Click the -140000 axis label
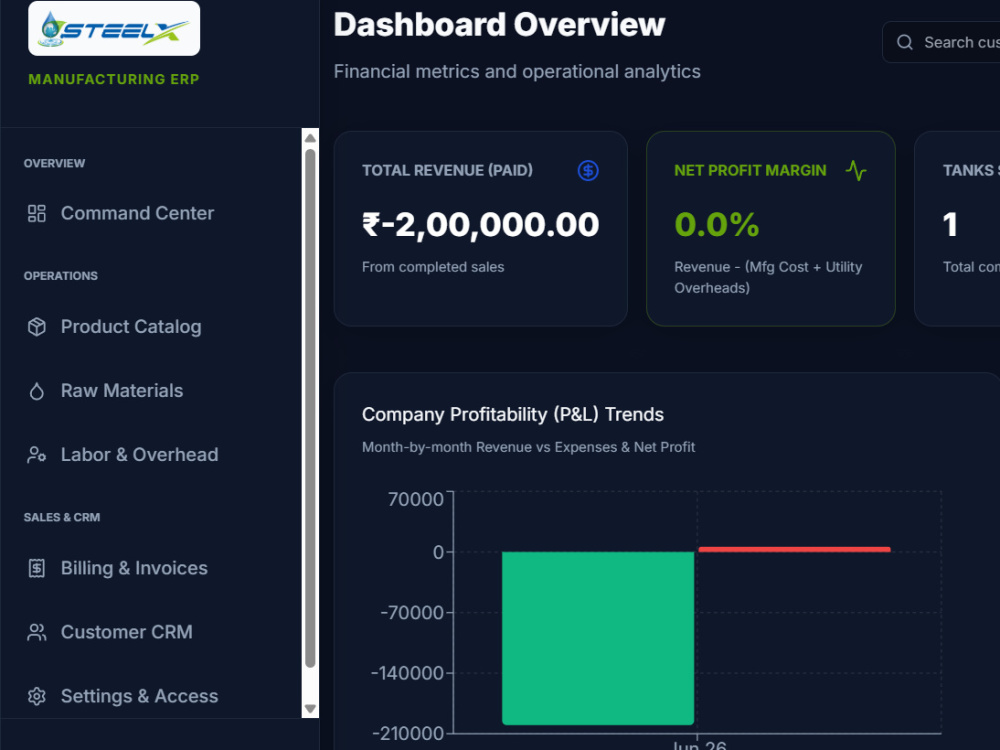 click(x=407, y=673)
